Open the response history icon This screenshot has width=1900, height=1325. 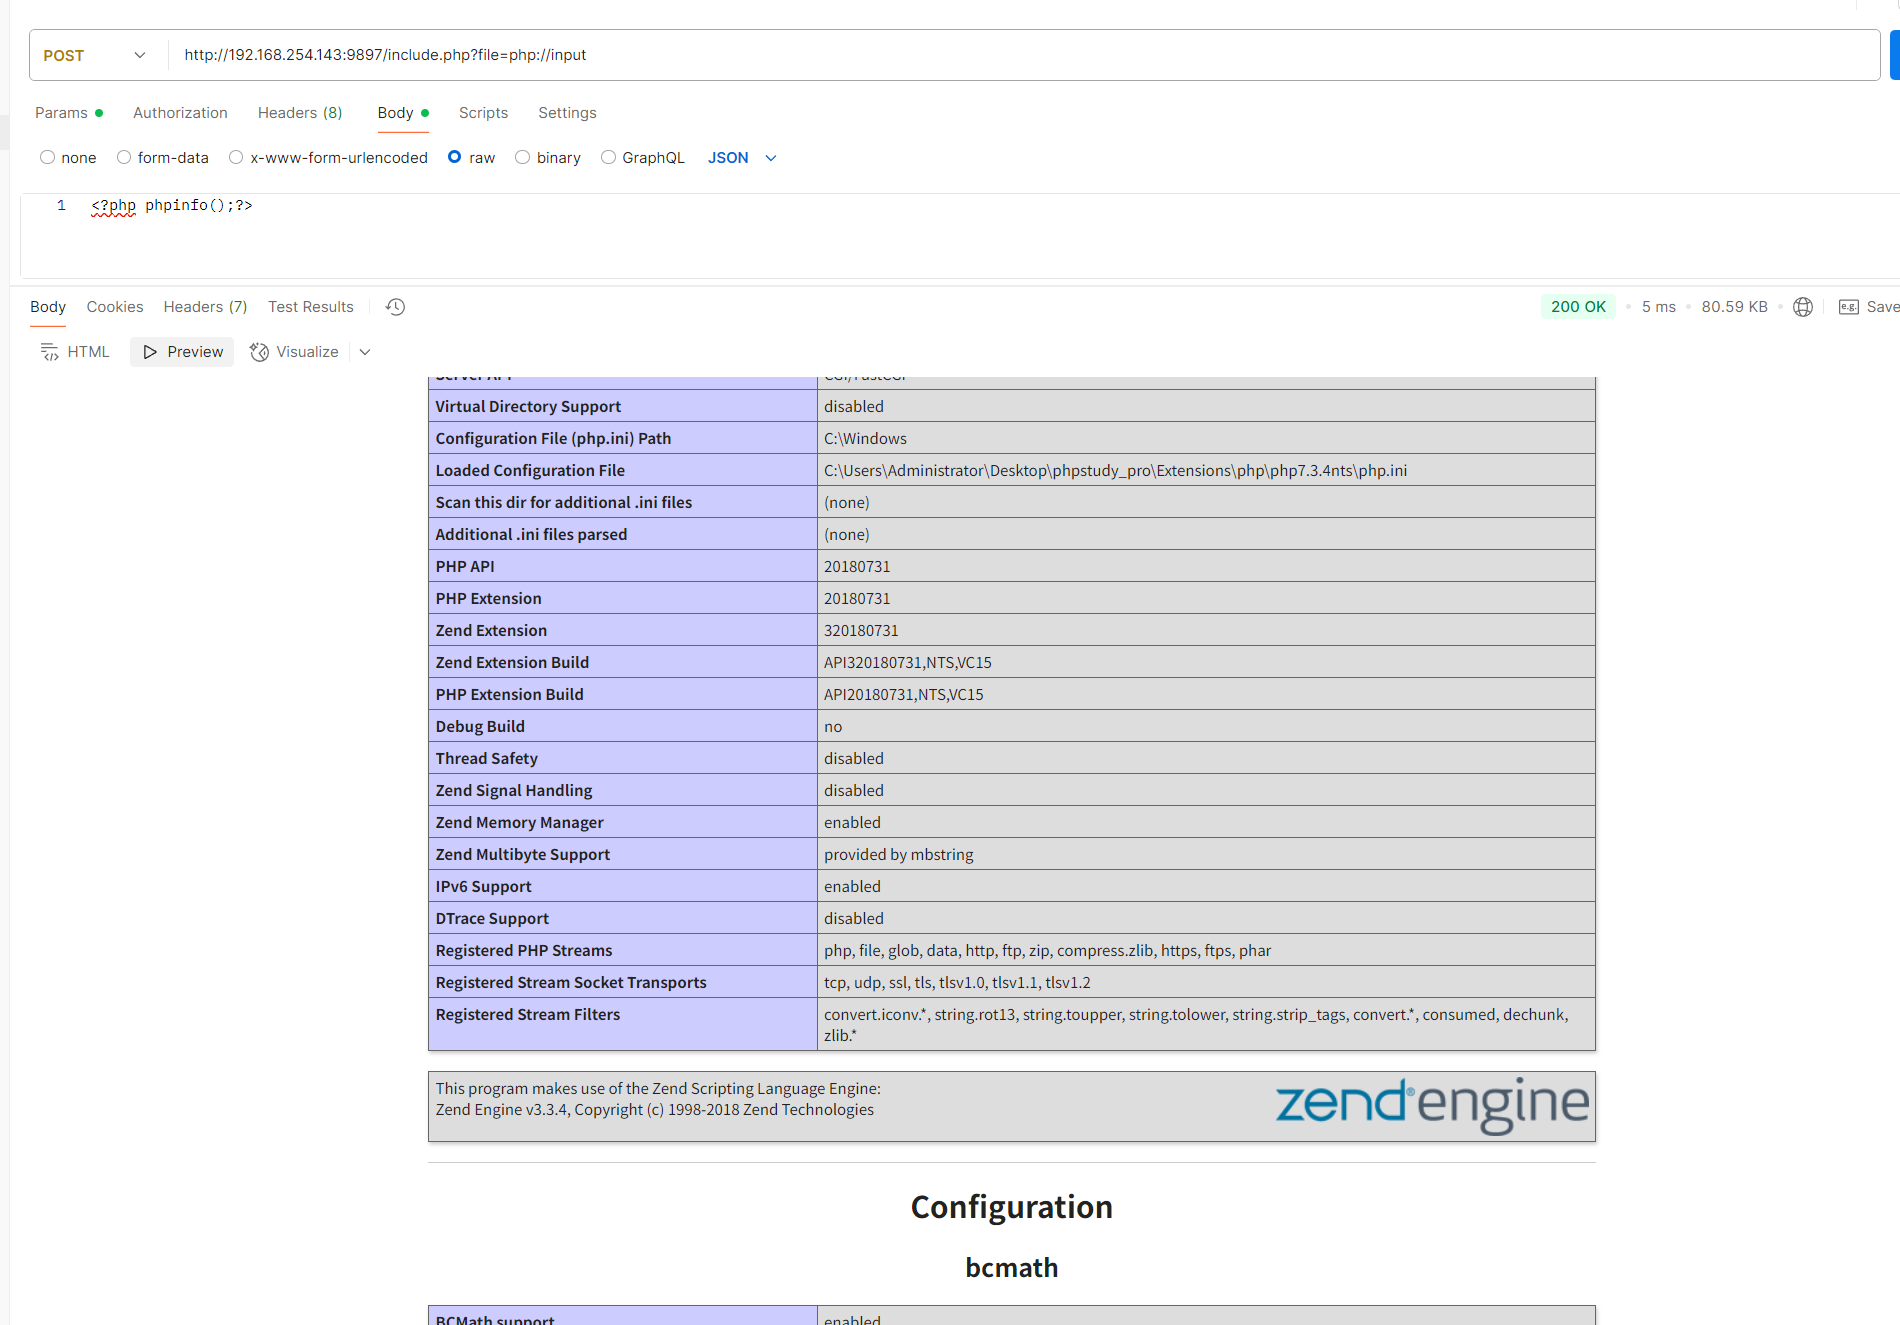(396, 307)
